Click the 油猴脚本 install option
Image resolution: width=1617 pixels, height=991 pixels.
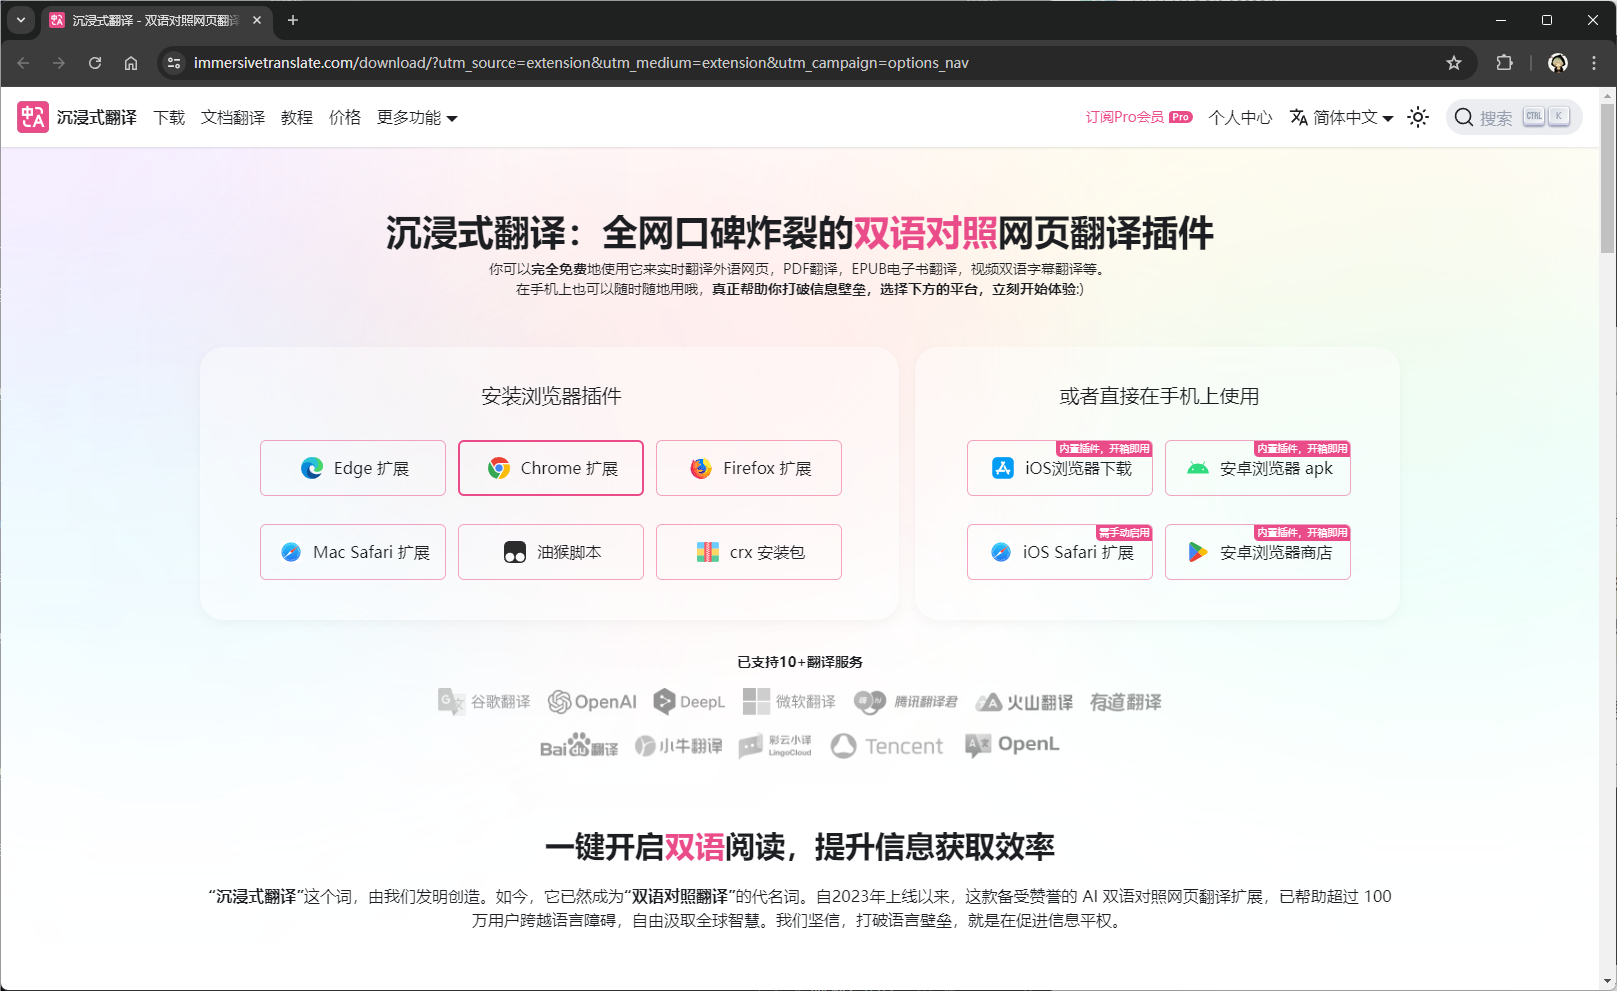[550, 551]
